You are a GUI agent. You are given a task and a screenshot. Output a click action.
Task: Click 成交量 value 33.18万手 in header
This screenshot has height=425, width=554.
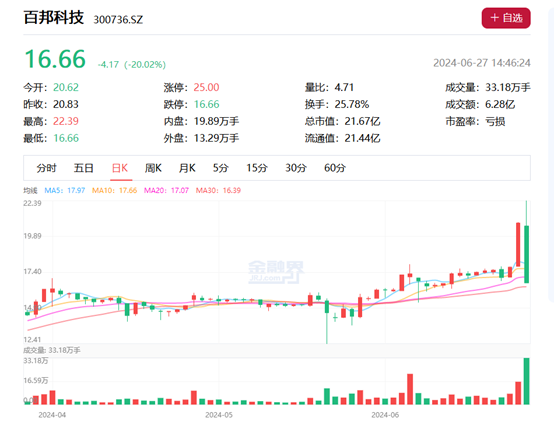click(x=508, y=87)
